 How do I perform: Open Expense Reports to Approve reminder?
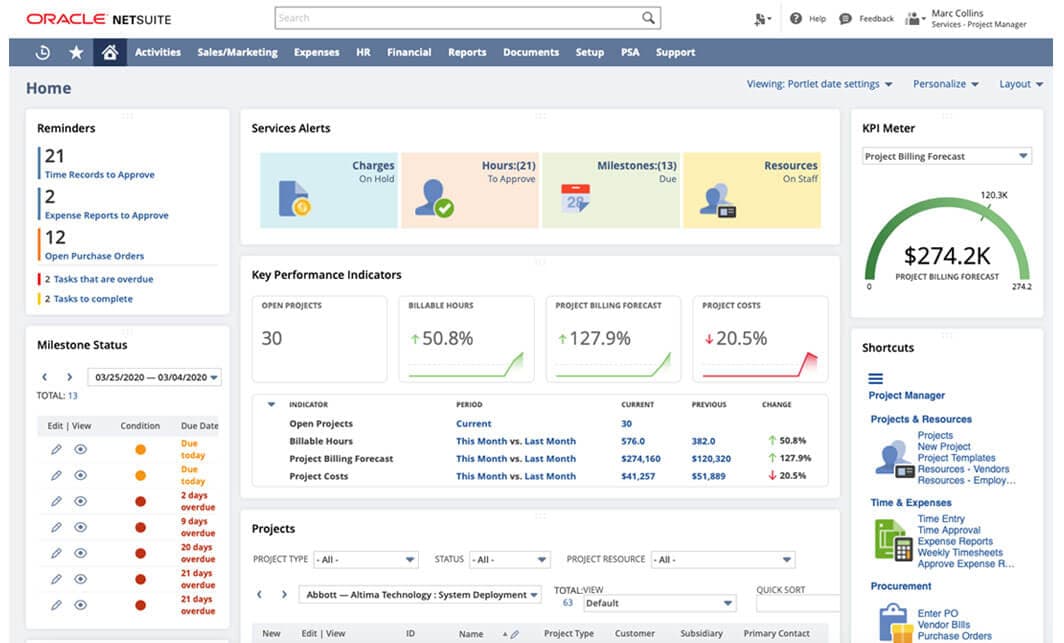tap(107, 215)
